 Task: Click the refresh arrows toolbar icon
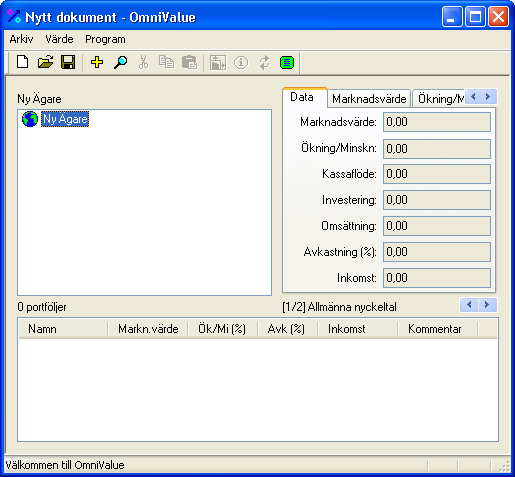click(x=264, y=62)
